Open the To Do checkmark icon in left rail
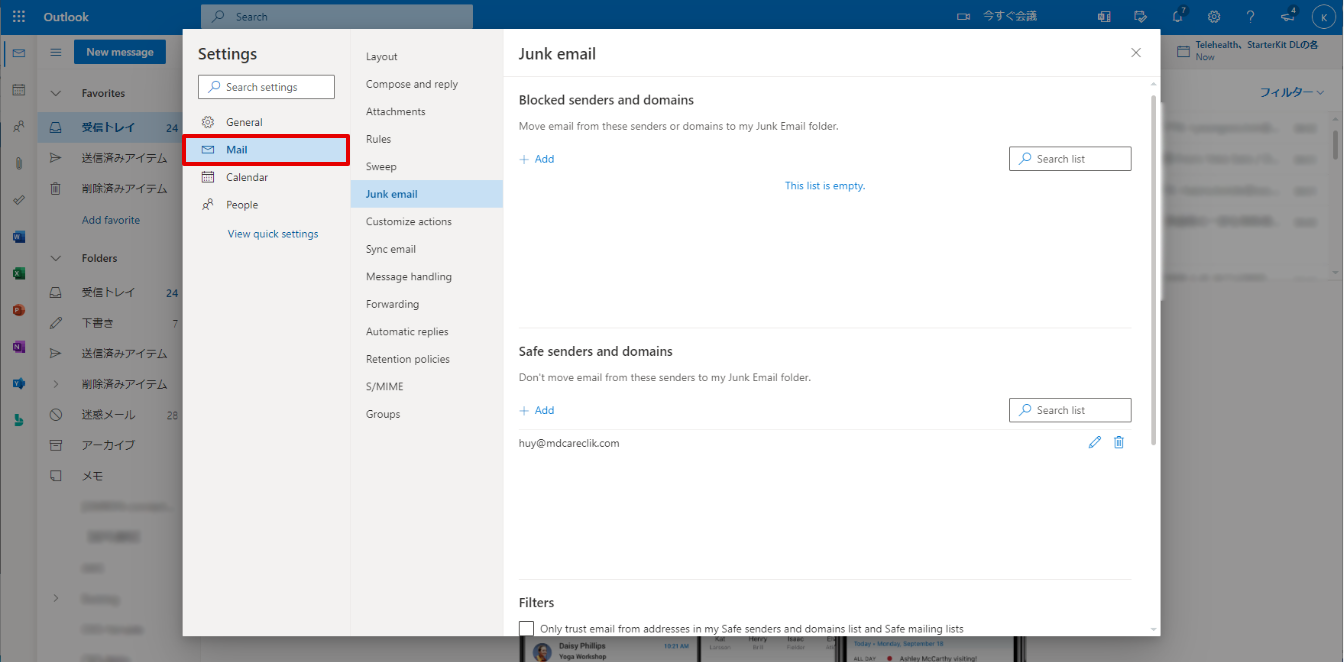1344x662 pixels. (18, 200)
